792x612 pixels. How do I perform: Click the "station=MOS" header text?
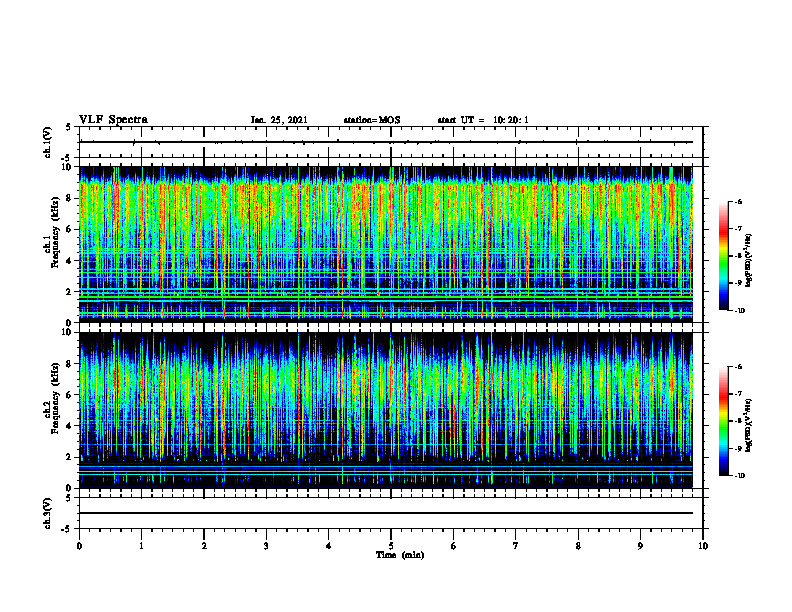pos(372,120)
